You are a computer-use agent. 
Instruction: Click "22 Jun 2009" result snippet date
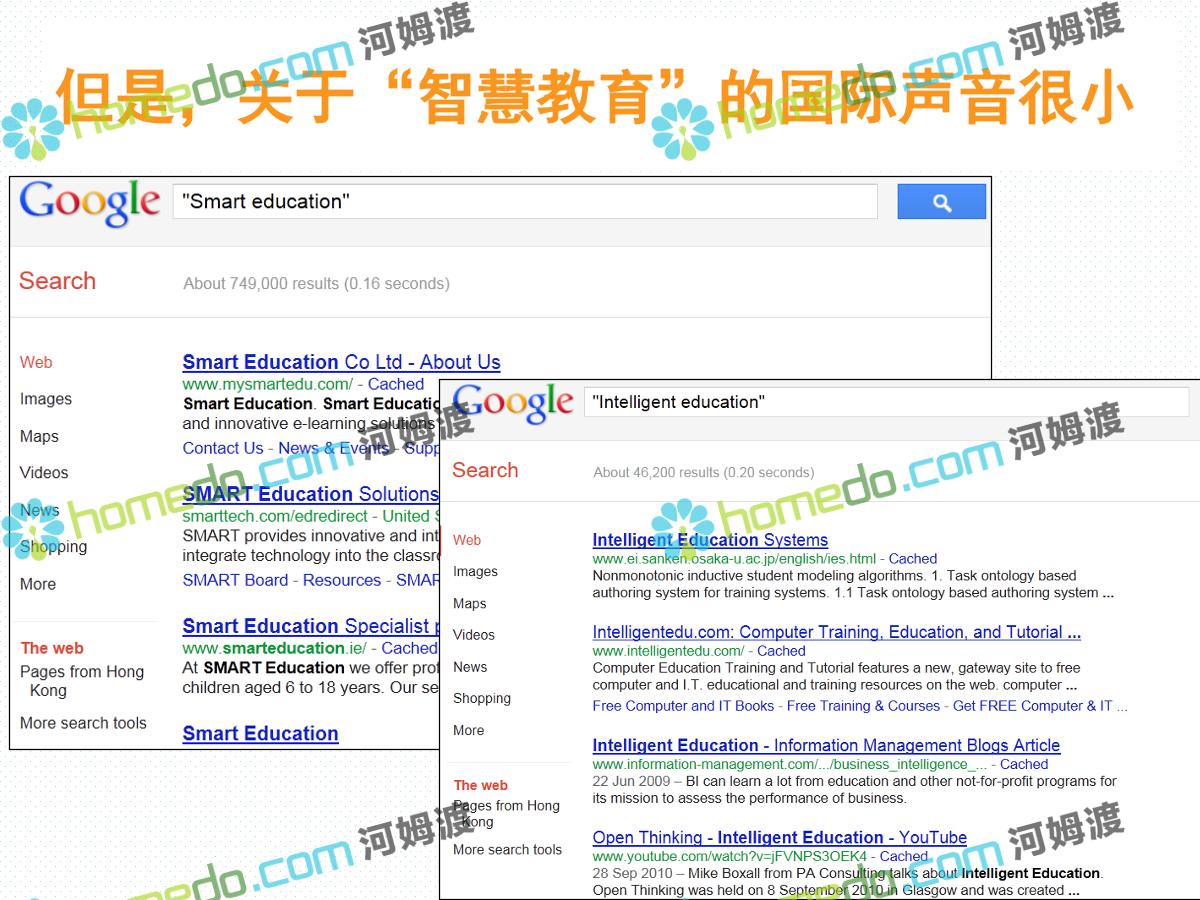[x=633, y=781]
